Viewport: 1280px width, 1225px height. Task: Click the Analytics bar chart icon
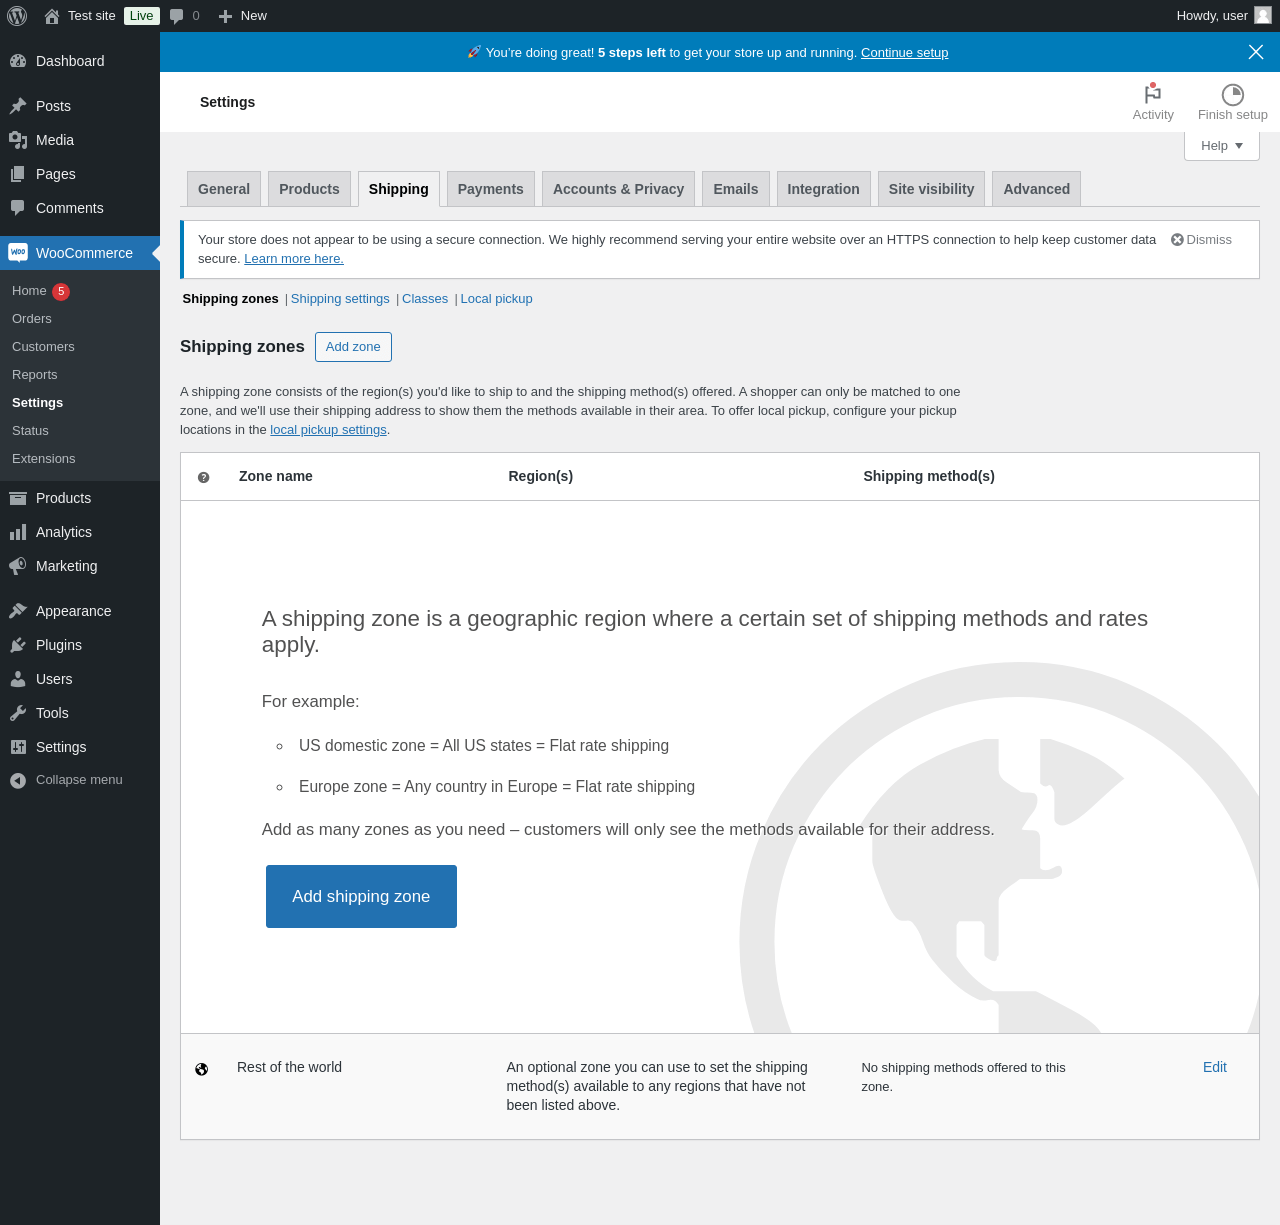coord(18,532)
